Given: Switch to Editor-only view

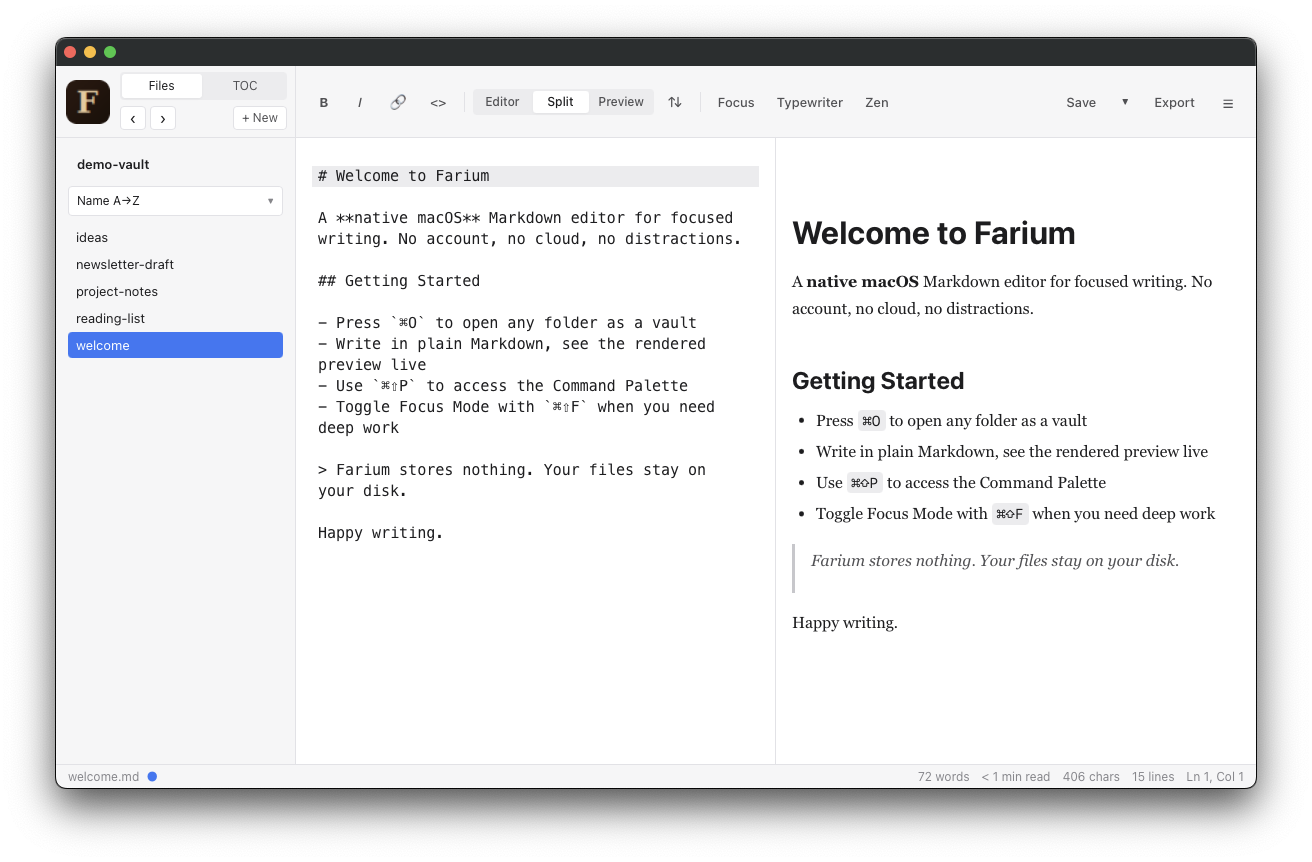Looking at the screenshot, I should click(x=502, y=102).
